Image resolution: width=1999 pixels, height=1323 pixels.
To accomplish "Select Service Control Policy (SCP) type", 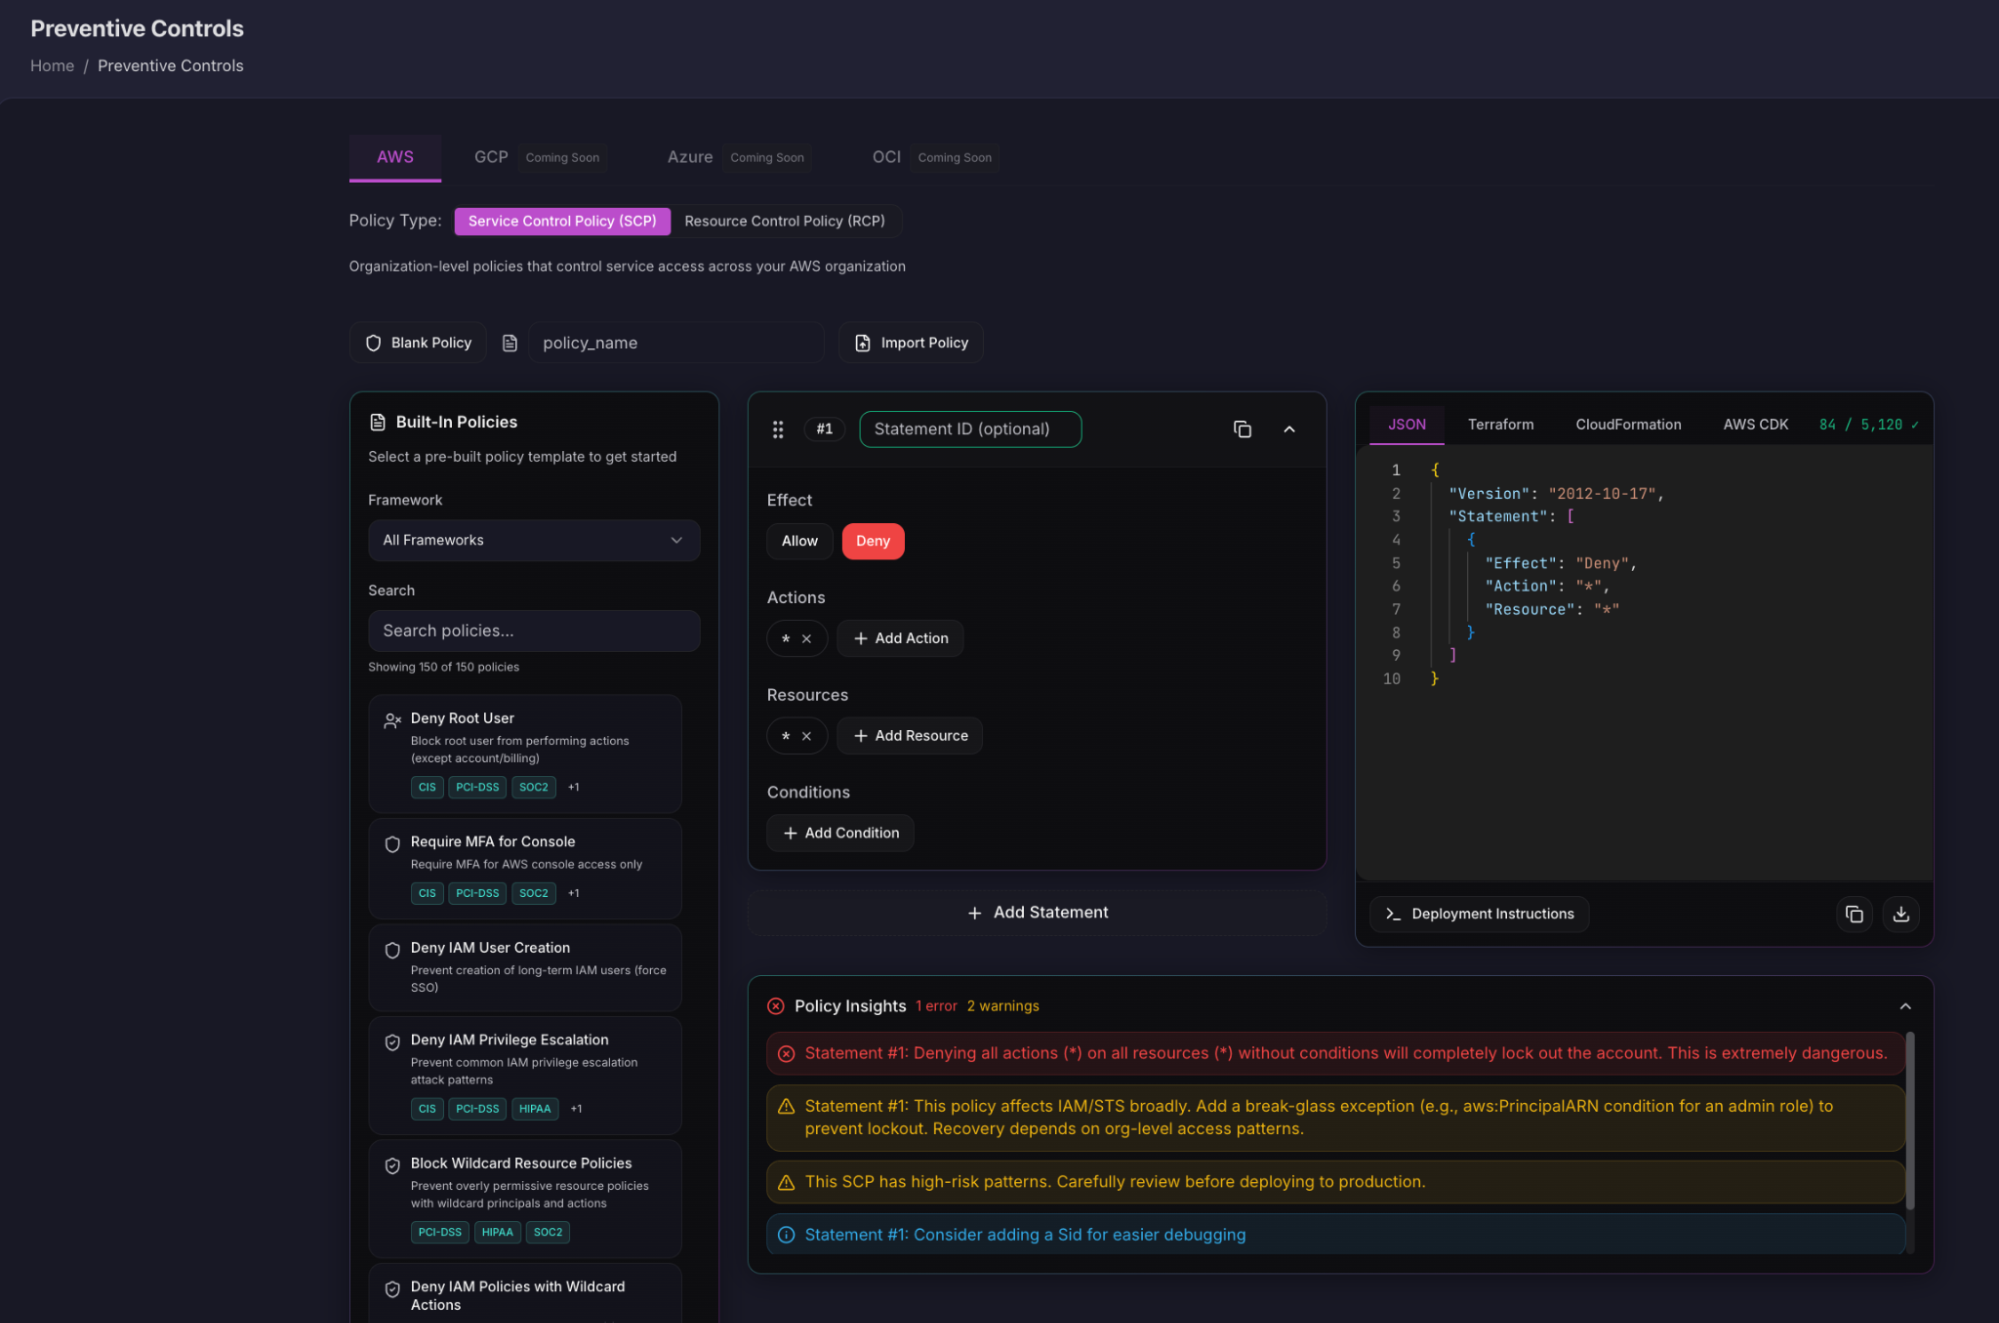I will coord(562,221).
